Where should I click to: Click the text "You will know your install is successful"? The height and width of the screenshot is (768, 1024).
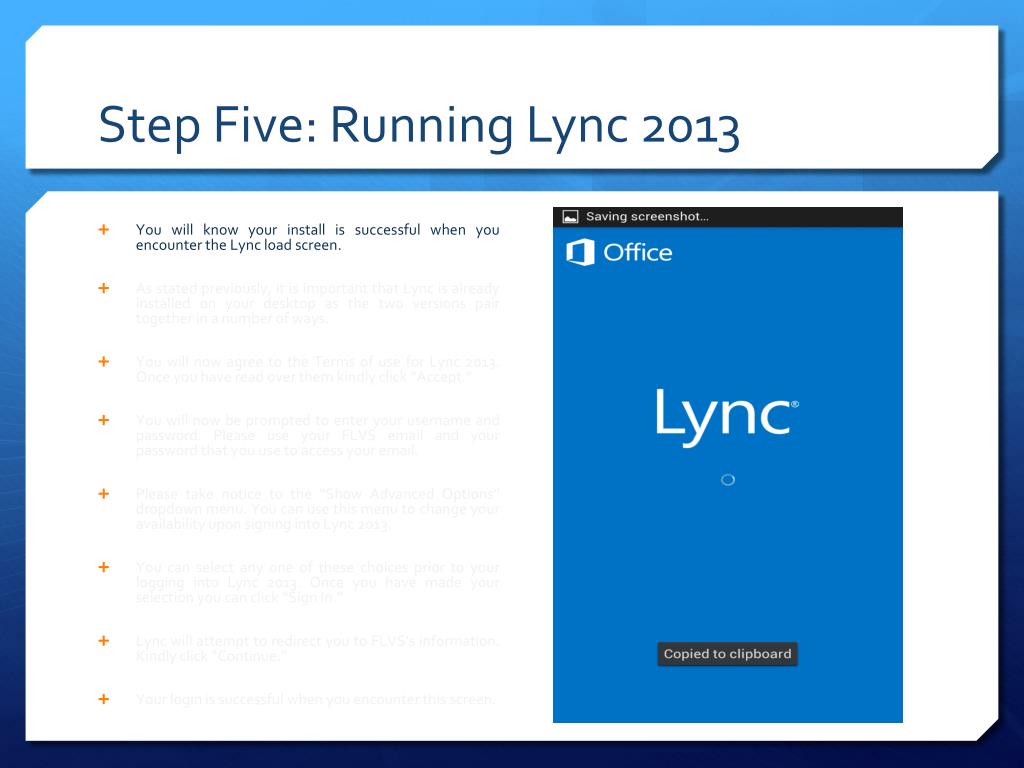tap(278, 230)
